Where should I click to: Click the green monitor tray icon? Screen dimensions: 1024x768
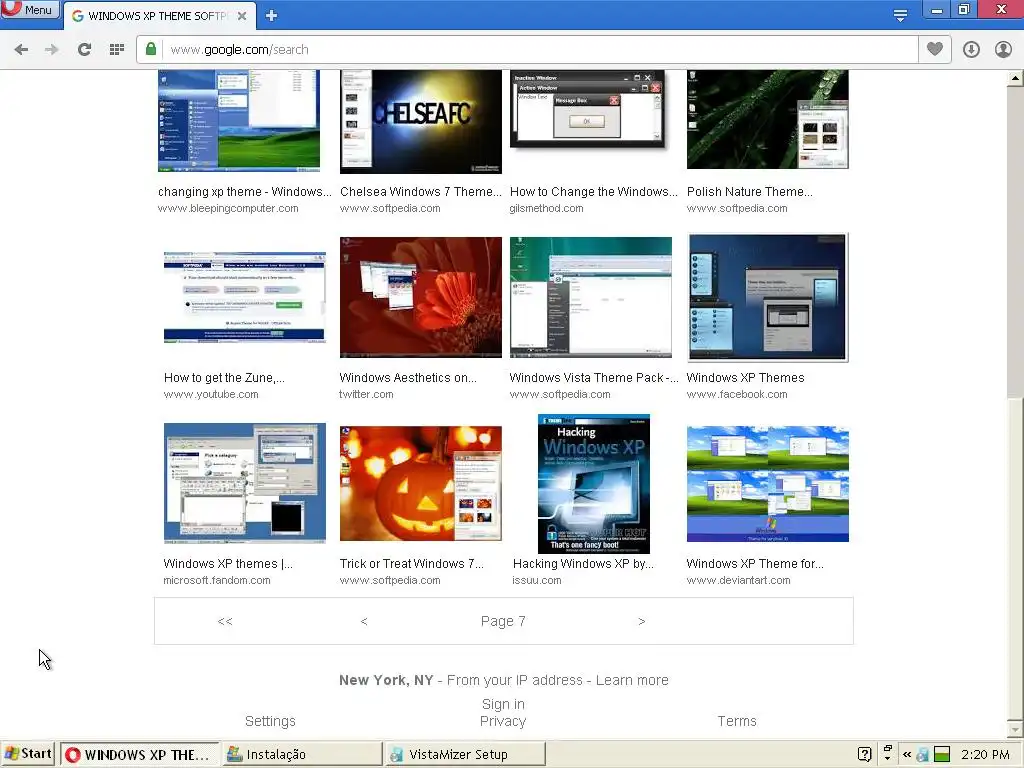942,754
